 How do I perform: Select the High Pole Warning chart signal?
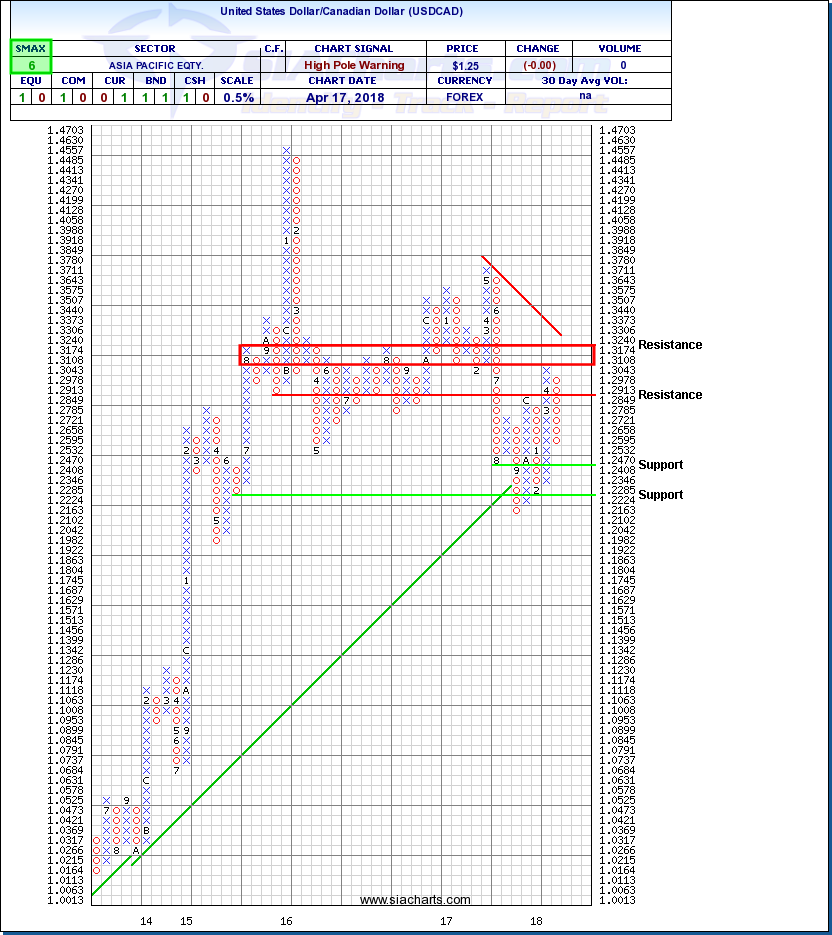[x=355, y=65]
